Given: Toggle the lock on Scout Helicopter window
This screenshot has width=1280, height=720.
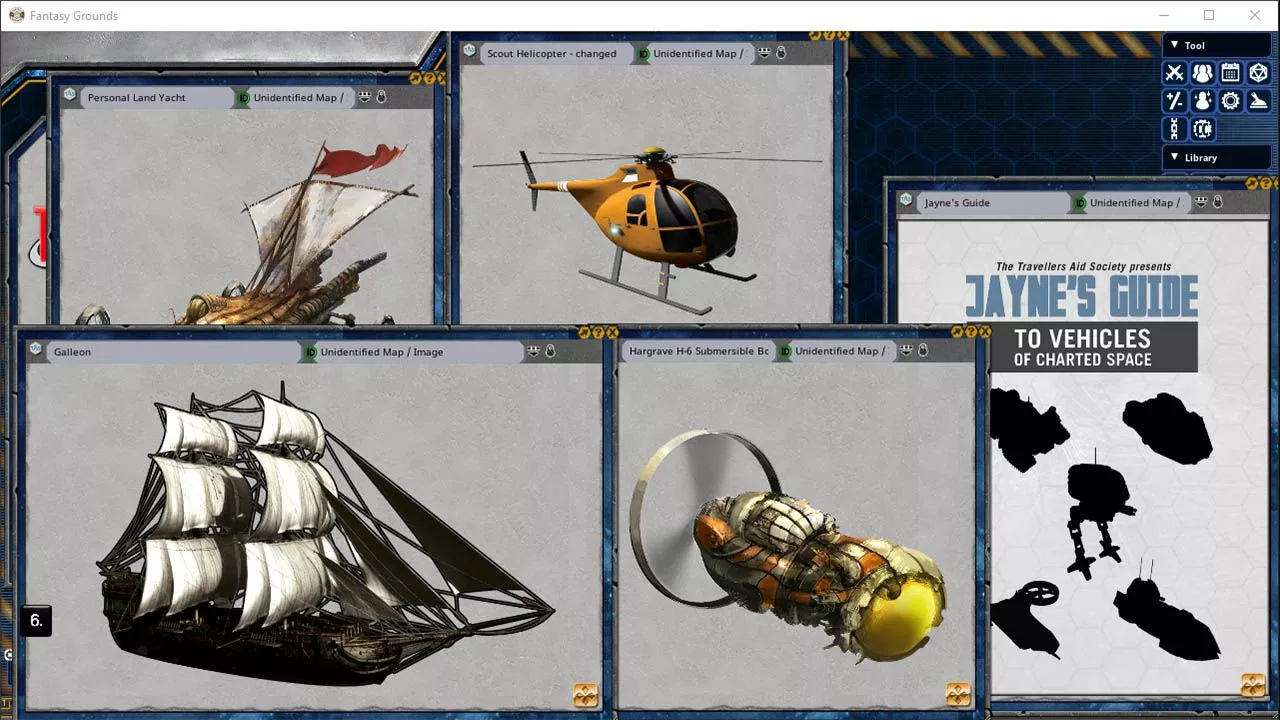Looking at the screenshot, I should click(781, 53).
